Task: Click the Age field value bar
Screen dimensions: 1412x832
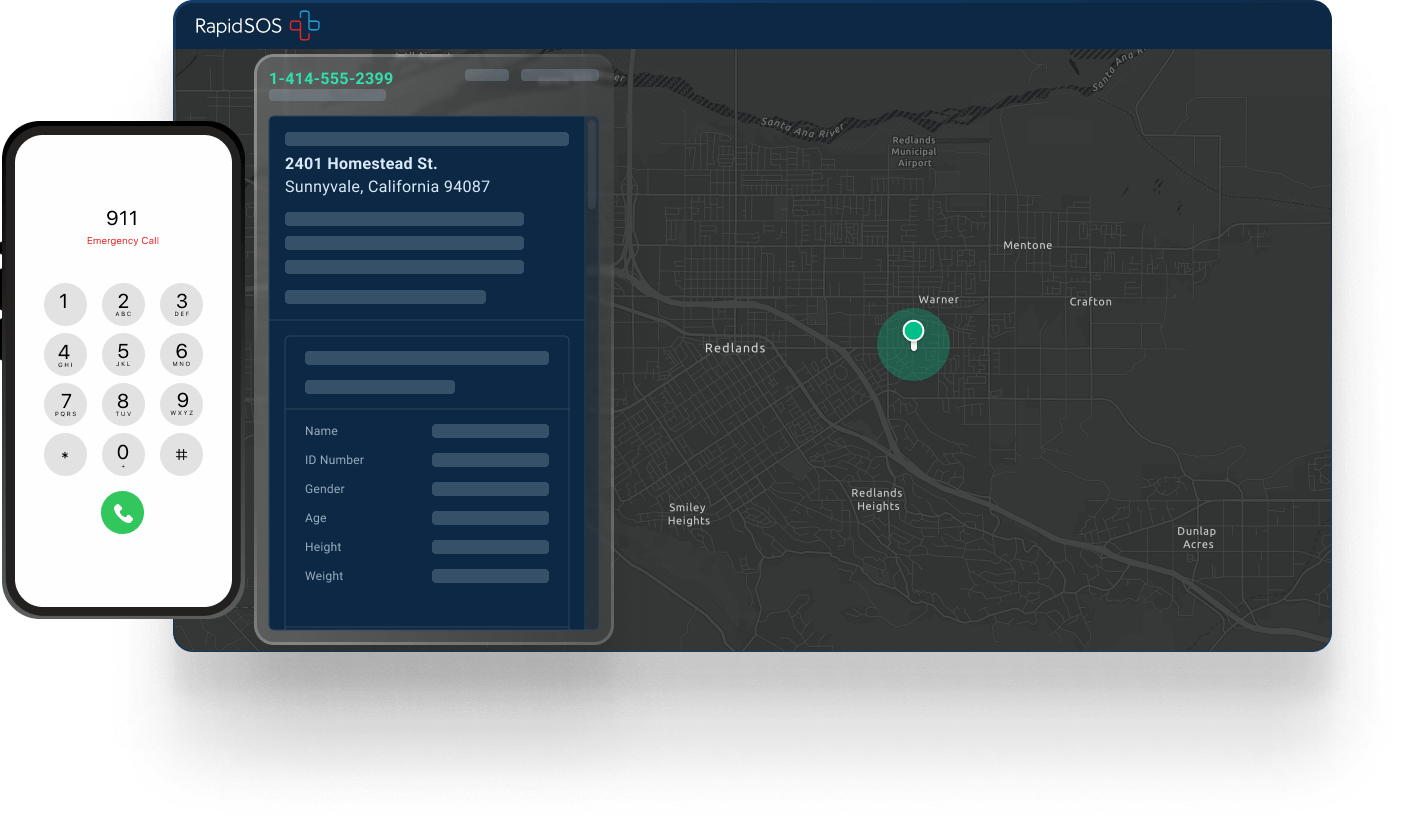Action: [490, 517]
